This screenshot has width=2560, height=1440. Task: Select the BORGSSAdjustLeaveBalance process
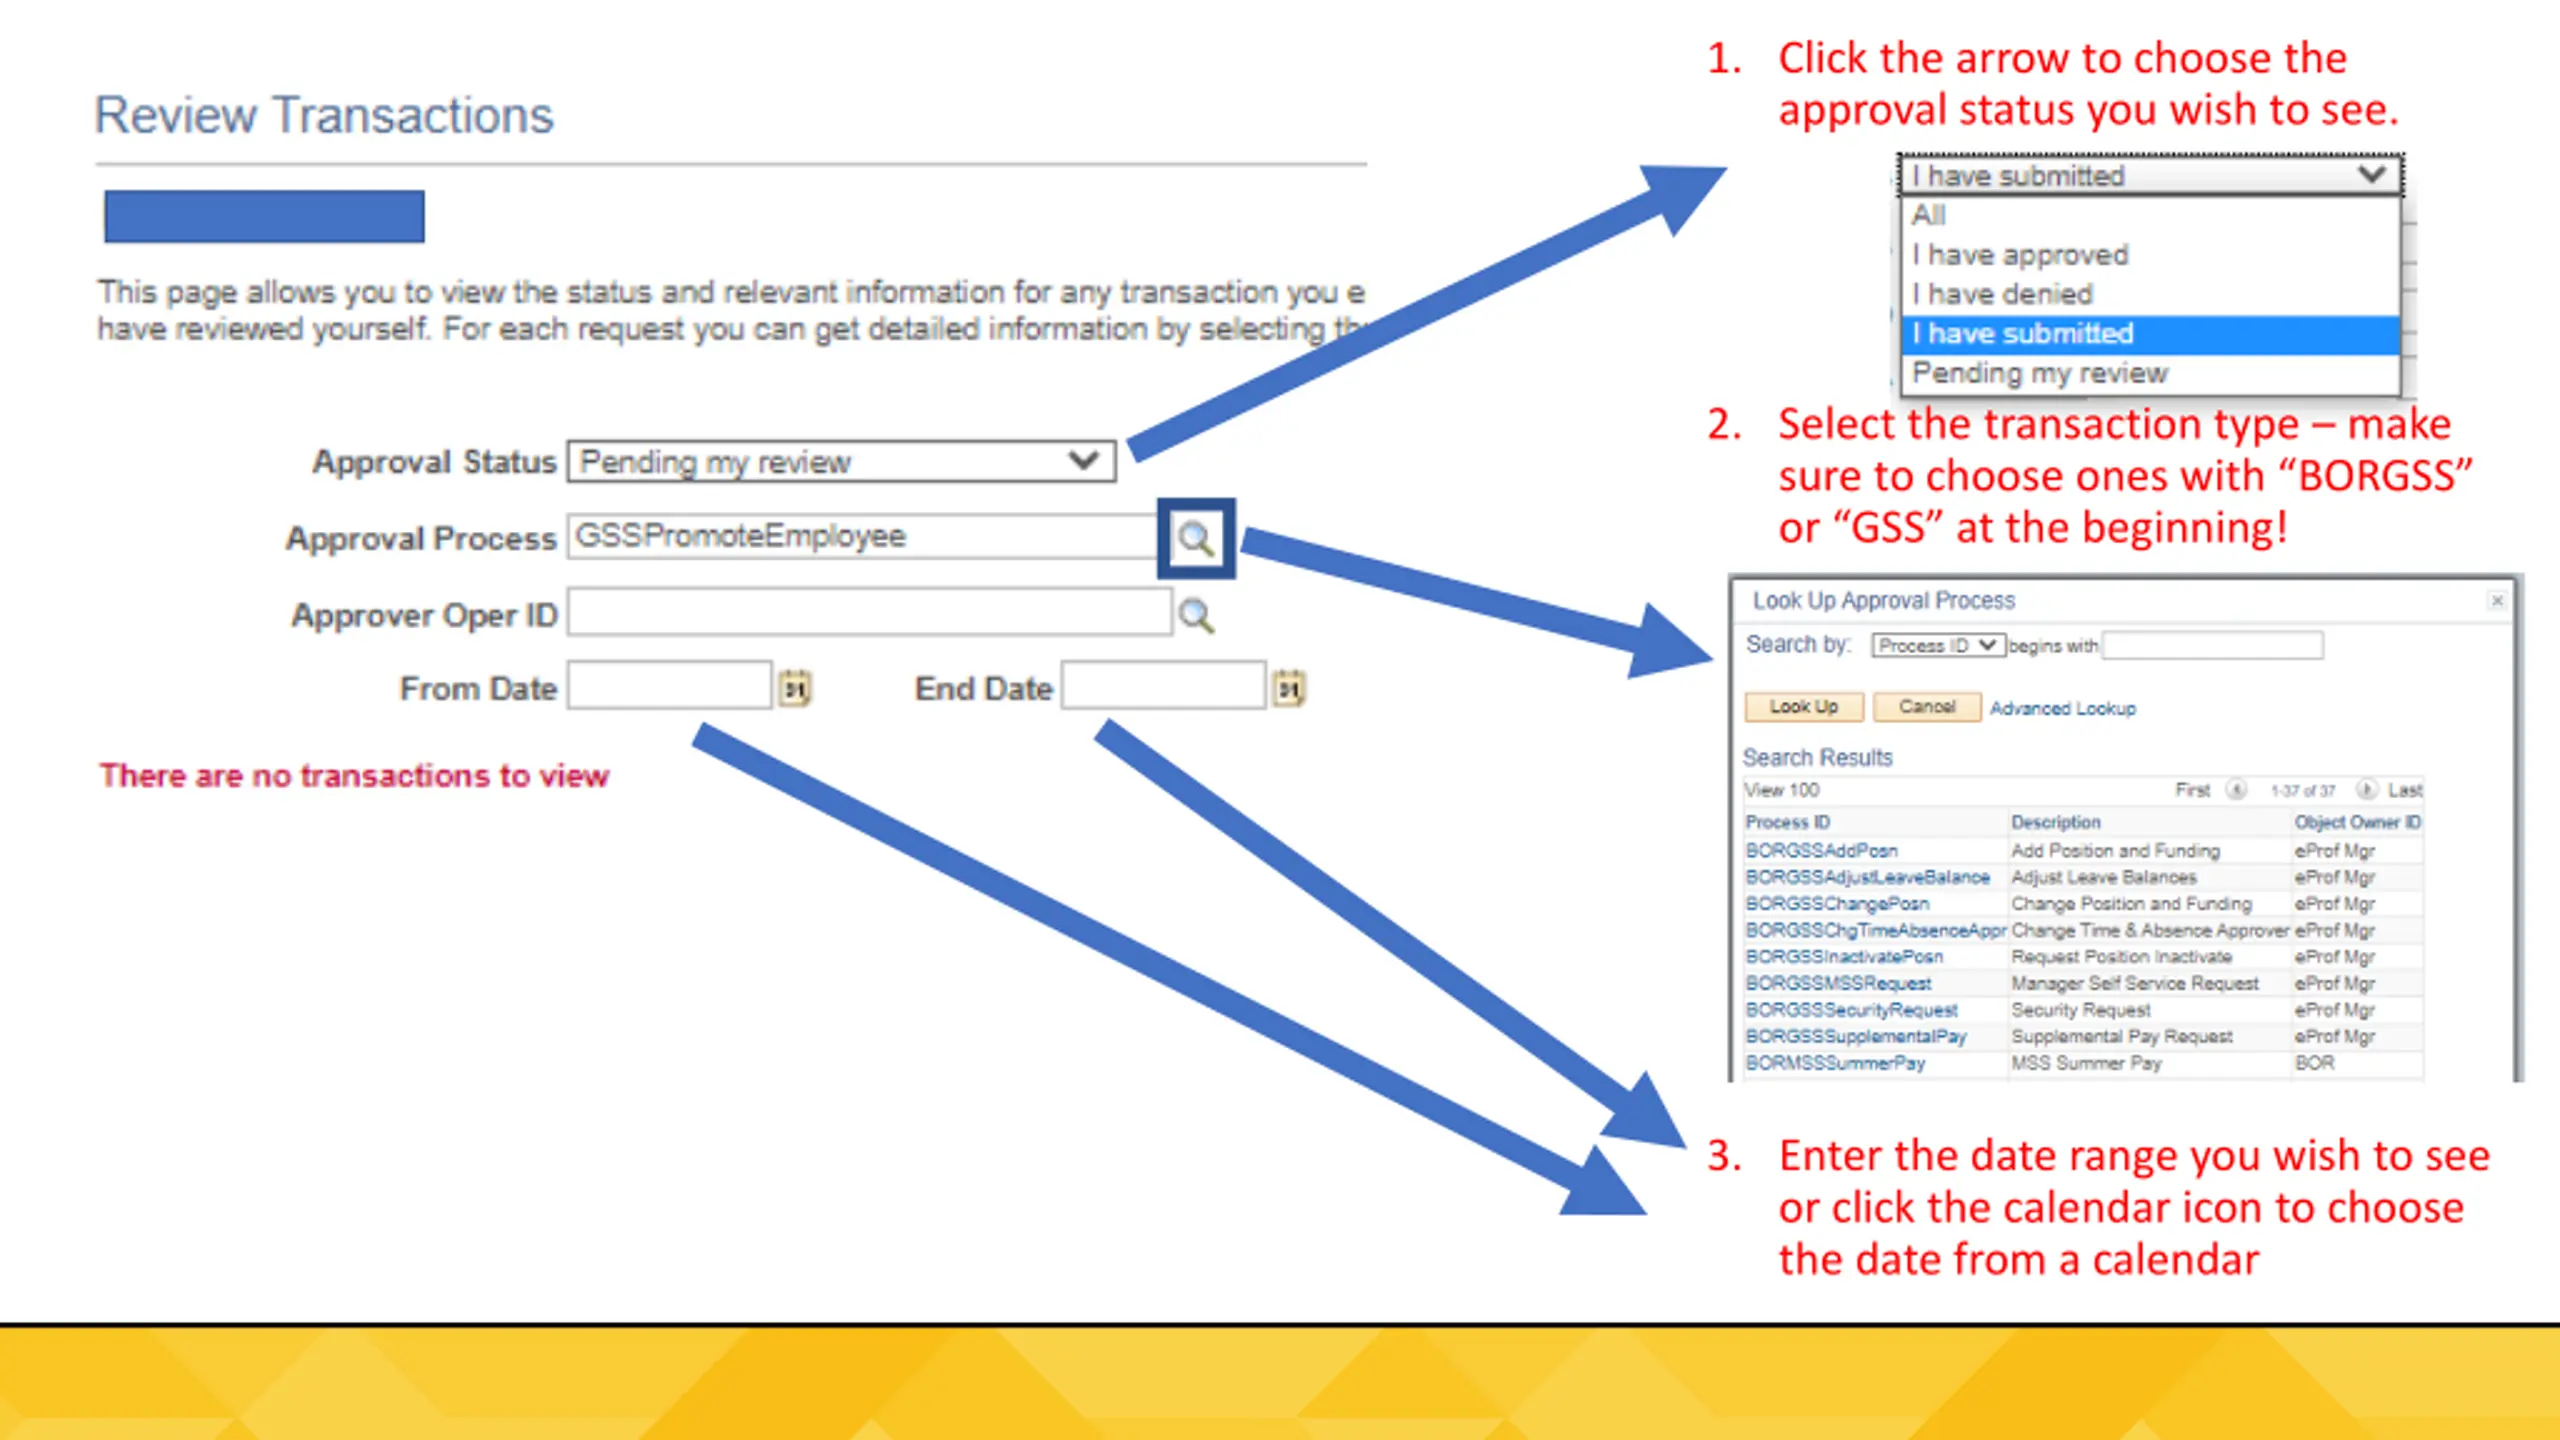point(1868,877)
